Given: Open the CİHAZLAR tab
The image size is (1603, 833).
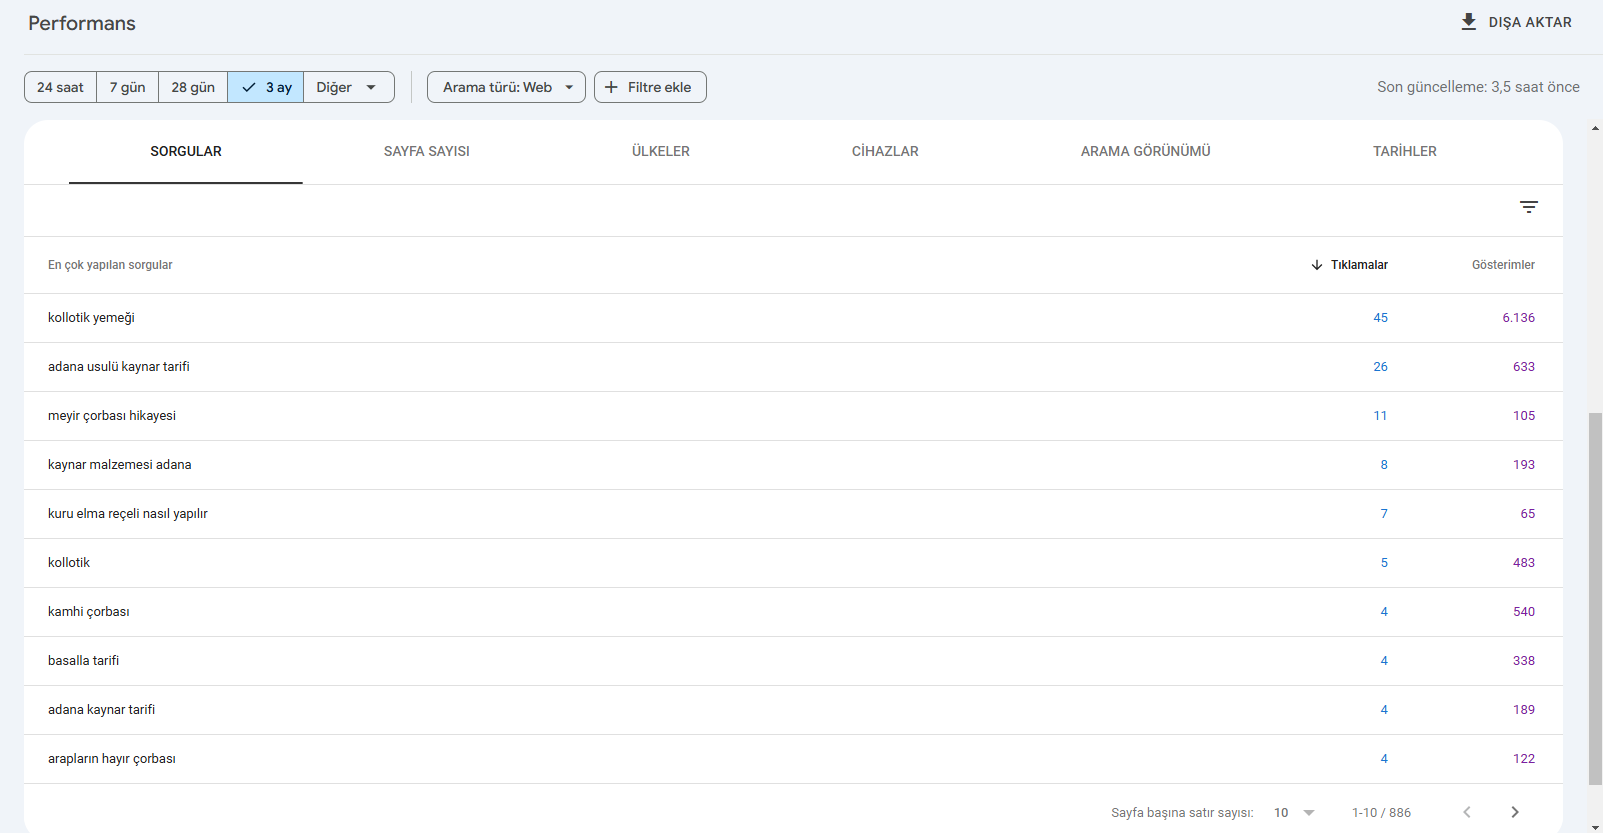Looking at the screenshot, I should click(885, 152).
